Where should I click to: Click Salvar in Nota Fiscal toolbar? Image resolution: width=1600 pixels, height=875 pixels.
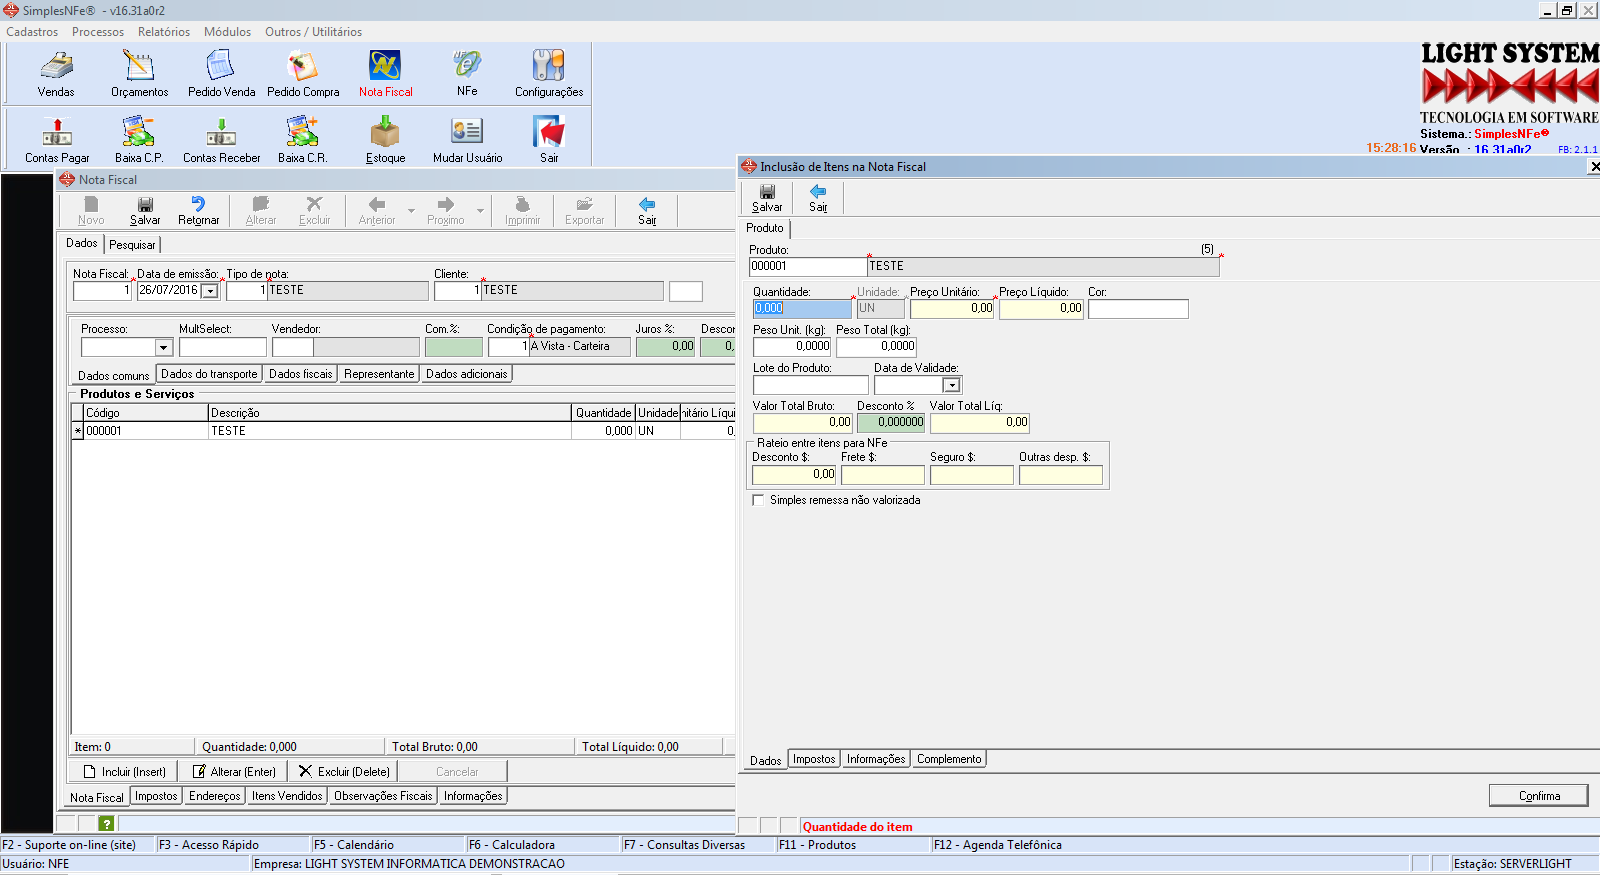point(145,211)
